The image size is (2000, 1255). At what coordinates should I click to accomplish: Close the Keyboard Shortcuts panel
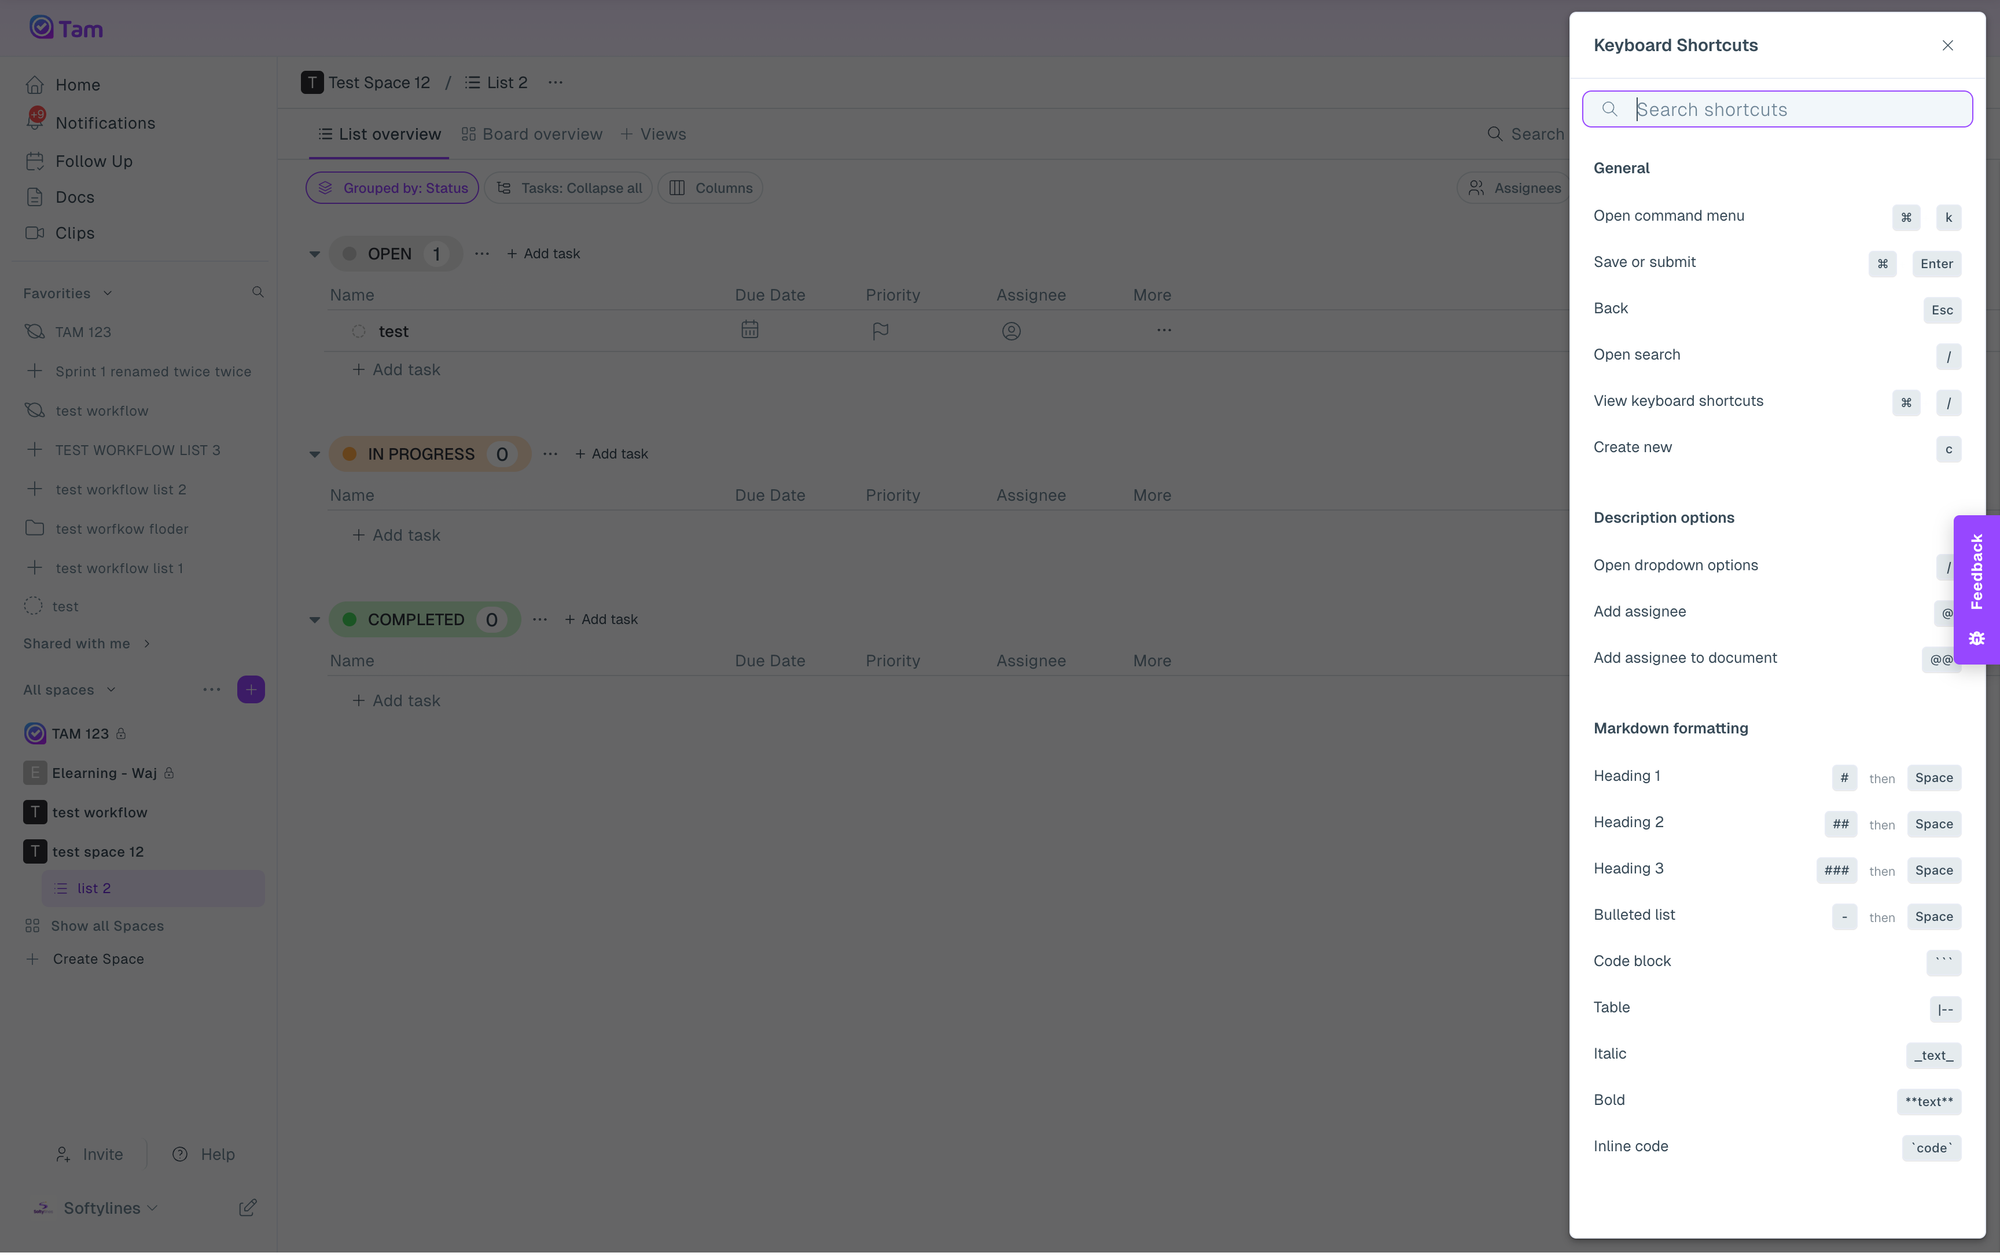[1947, 46]
